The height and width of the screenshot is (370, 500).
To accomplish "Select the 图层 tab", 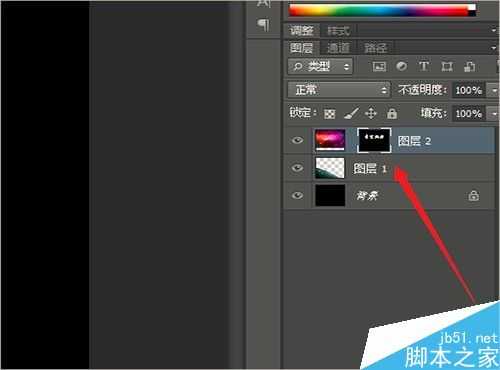I will pyautogui.click(x=301, y=48).
